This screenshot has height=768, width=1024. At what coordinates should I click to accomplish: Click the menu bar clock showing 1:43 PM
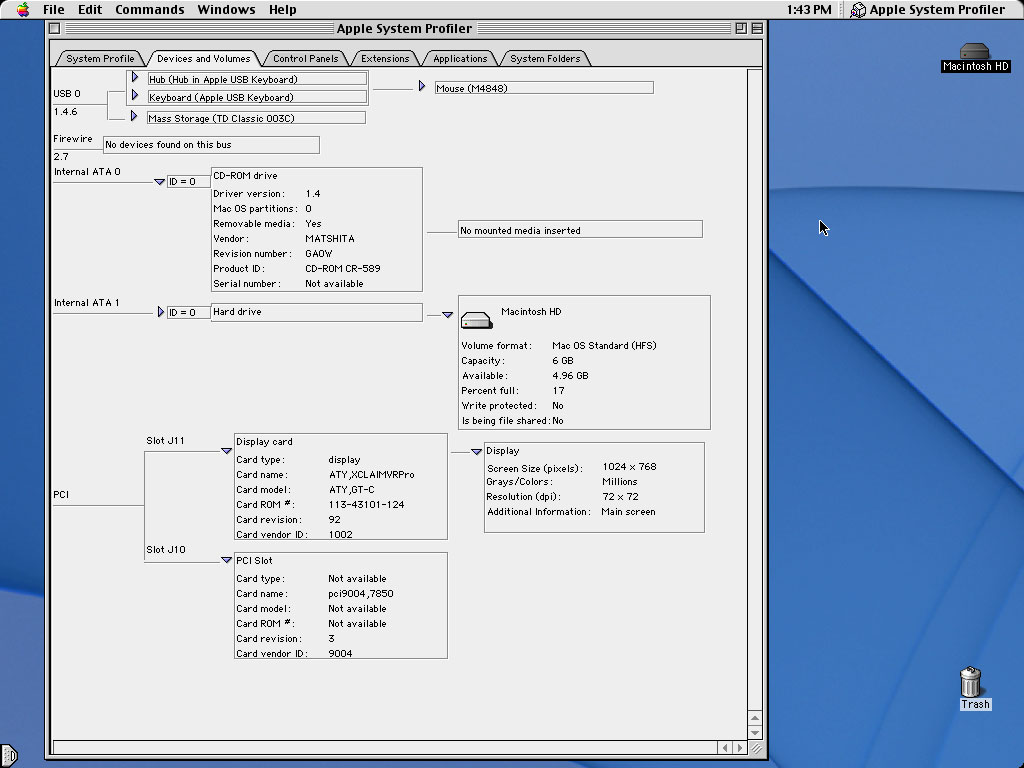click(809, 10)
